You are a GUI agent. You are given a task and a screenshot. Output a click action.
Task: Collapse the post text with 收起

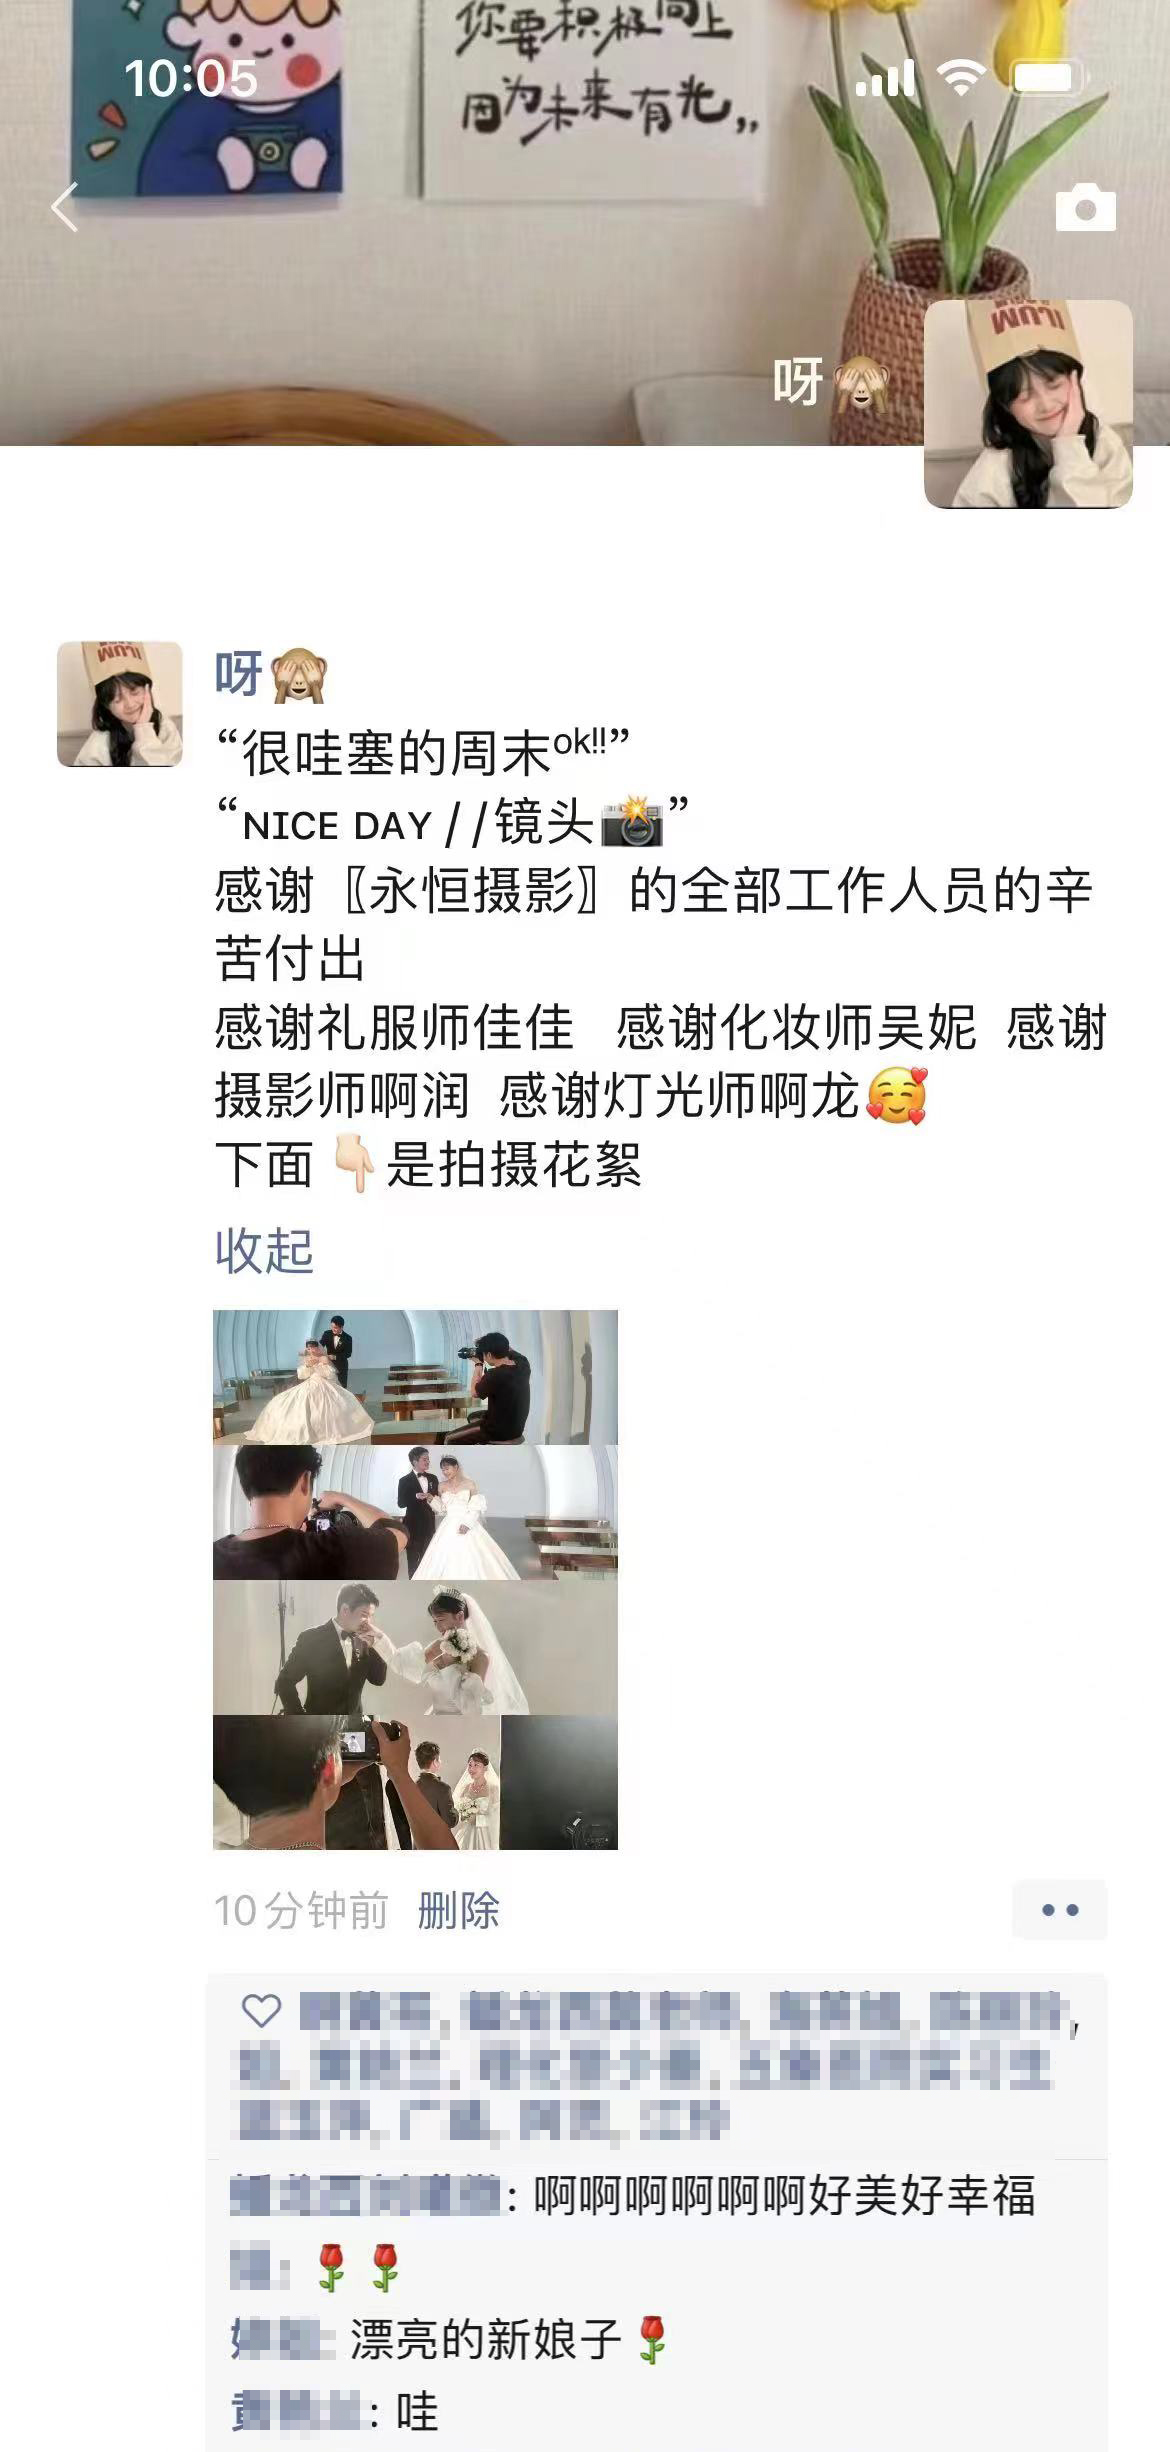click(264, 1250)
